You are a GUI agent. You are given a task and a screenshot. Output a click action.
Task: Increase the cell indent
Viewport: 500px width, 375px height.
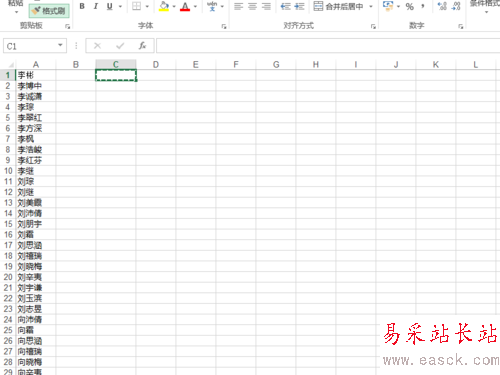[299, 6]
